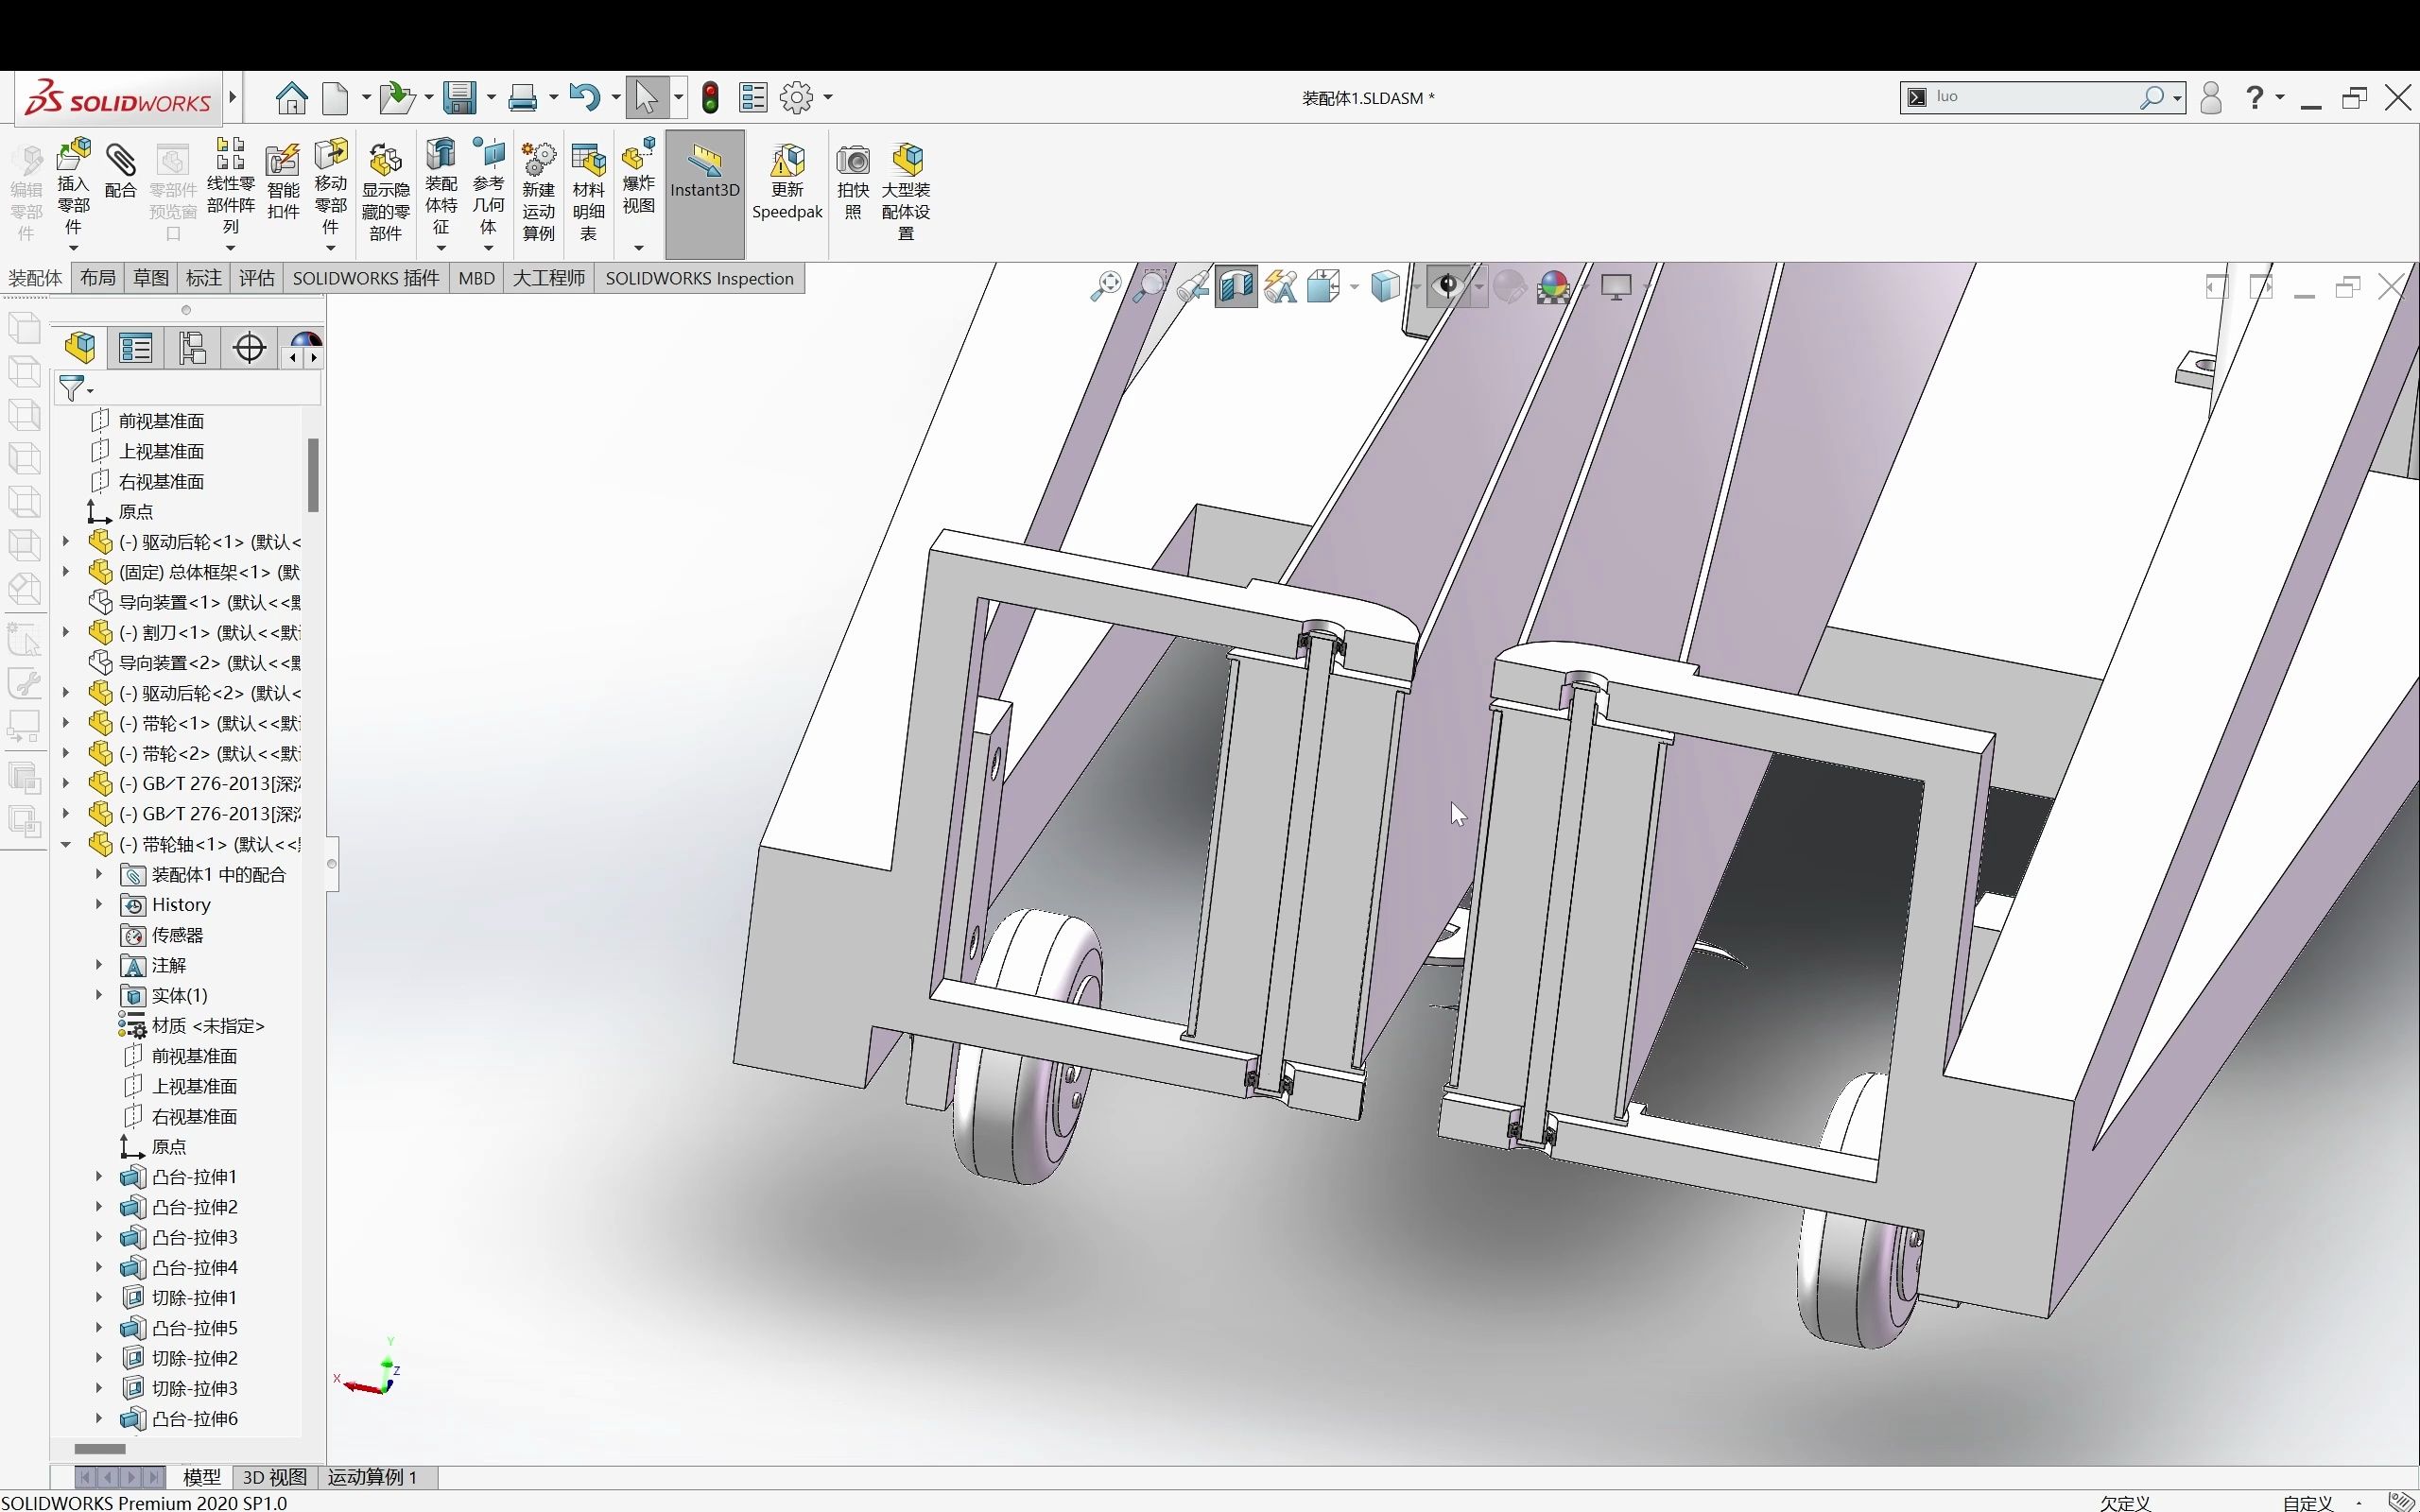Expand the 实体(1) folder
The height and width of the screenshot is (1512, 2420).
pyautogui.click(x=99, y=995)
